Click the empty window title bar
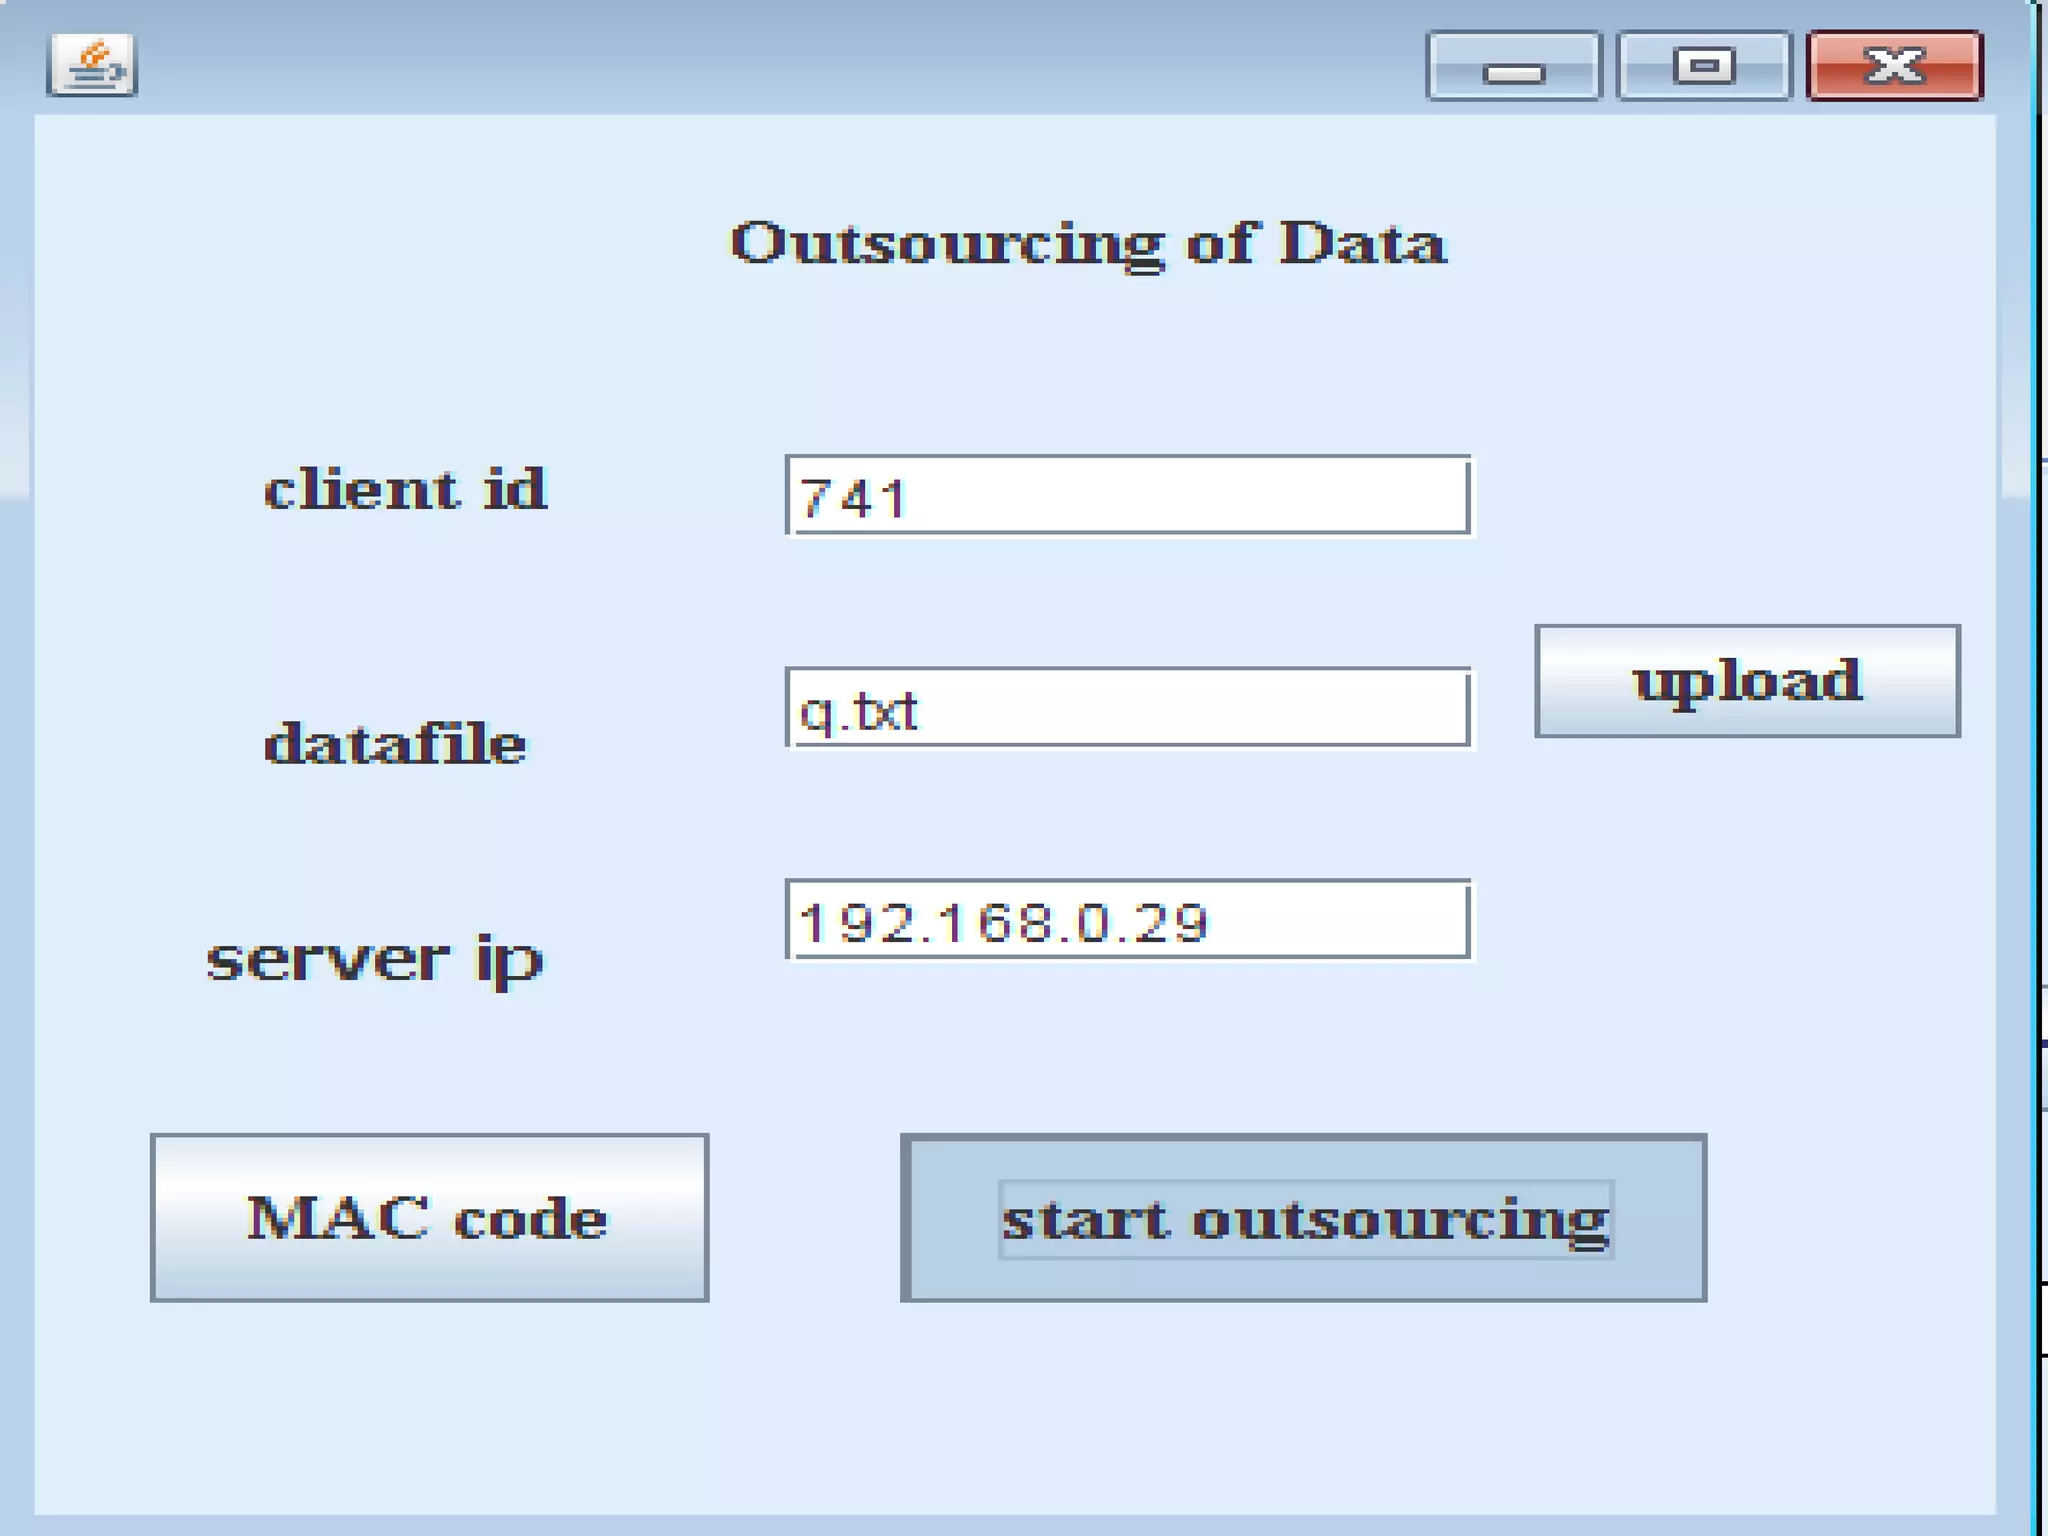This screenshot has height=1536, width=2048. point(780,62)
